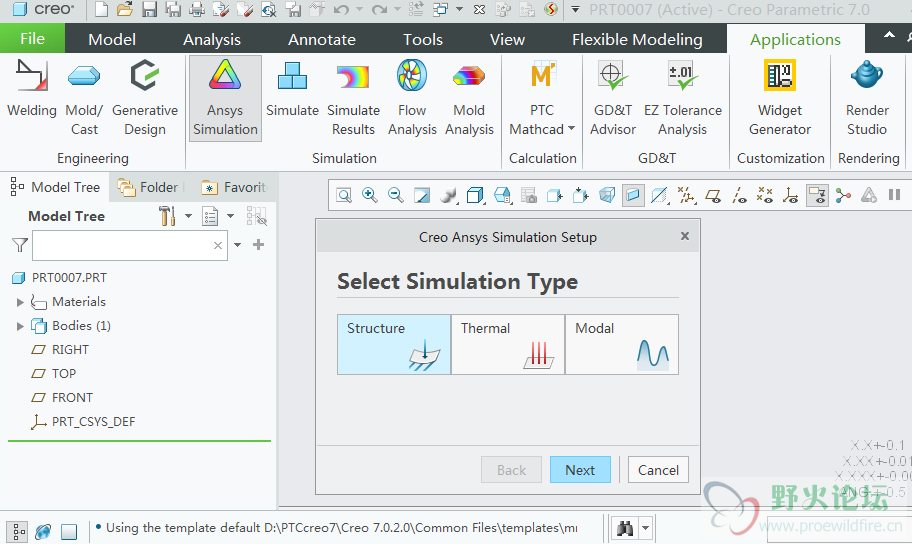Click the Refit zoom icon
The height and width of the screenshot is (544, 912).
344,195
